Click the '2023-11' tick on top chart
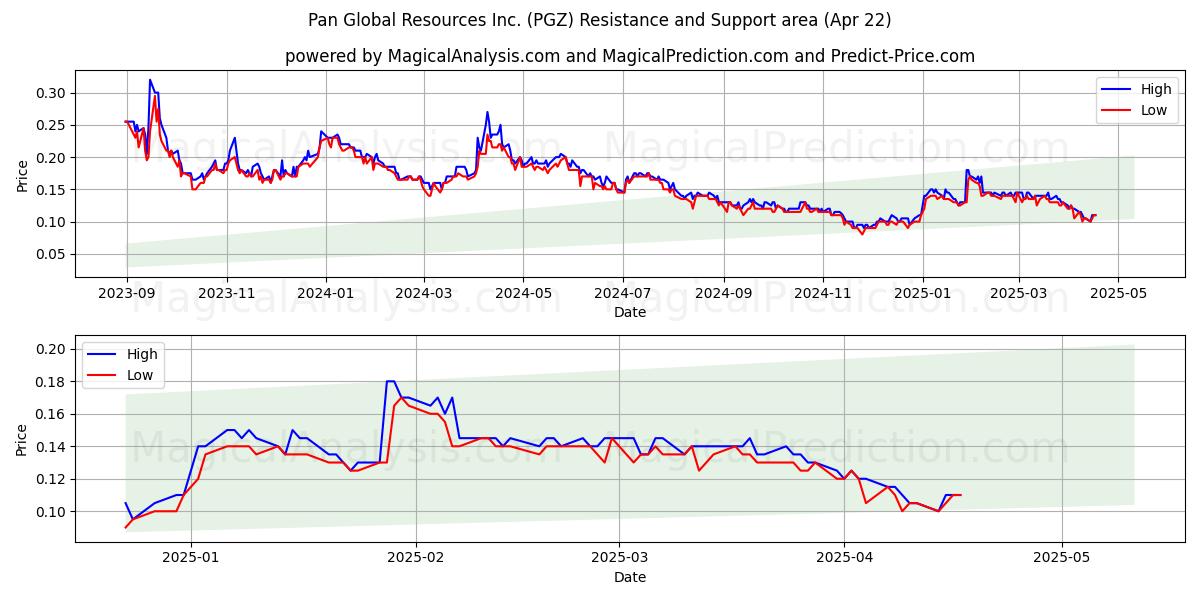1200x600 pixels. tap(227, 292)
